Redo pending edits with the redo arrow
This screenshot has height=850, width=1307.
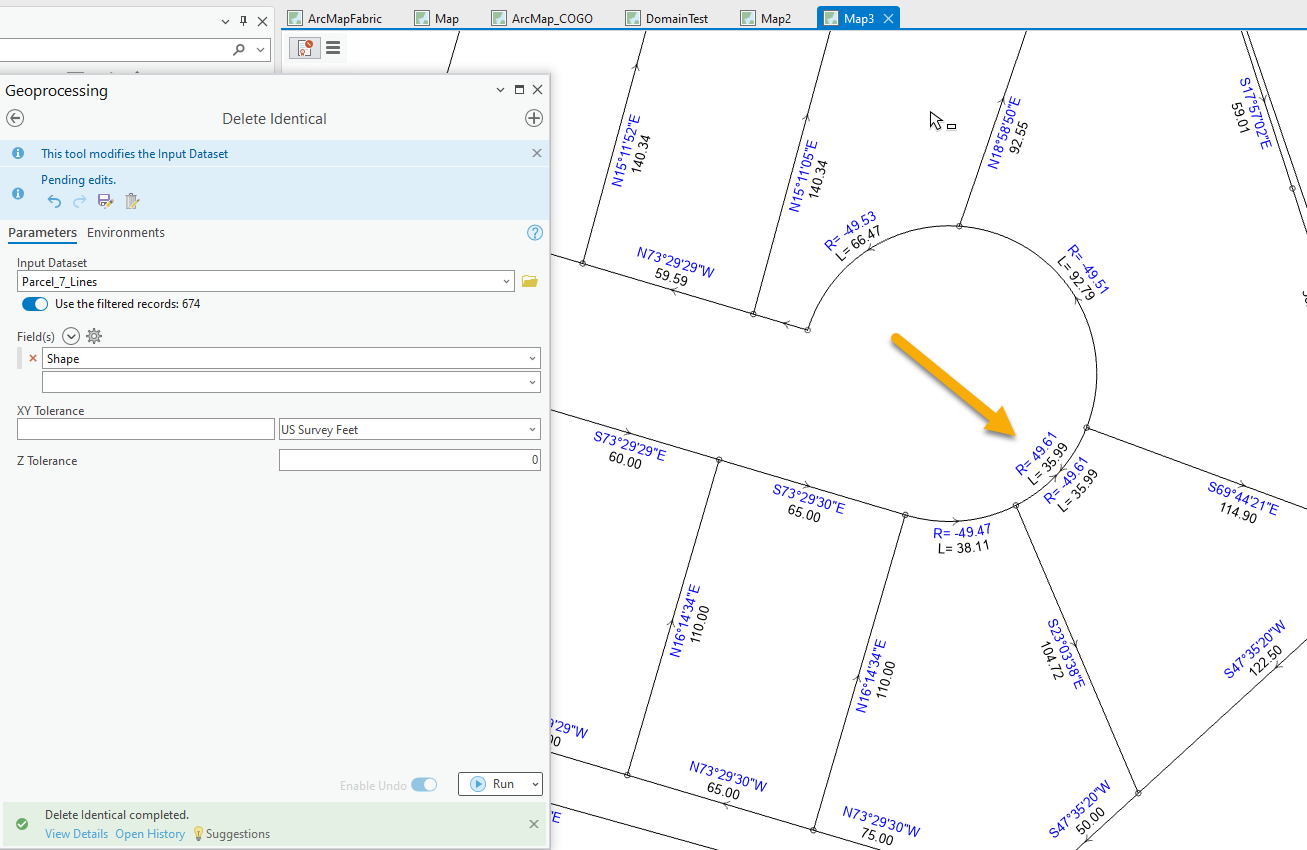[x=79, y=201]
